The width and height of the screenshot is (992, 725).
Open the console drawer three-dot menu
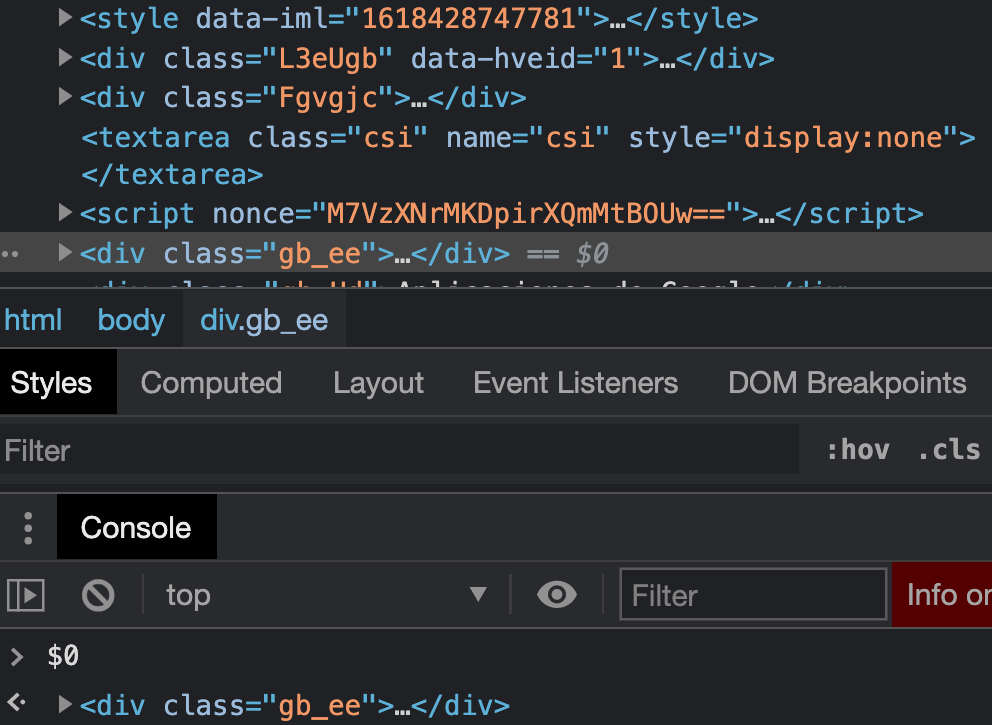click(28, 528)
